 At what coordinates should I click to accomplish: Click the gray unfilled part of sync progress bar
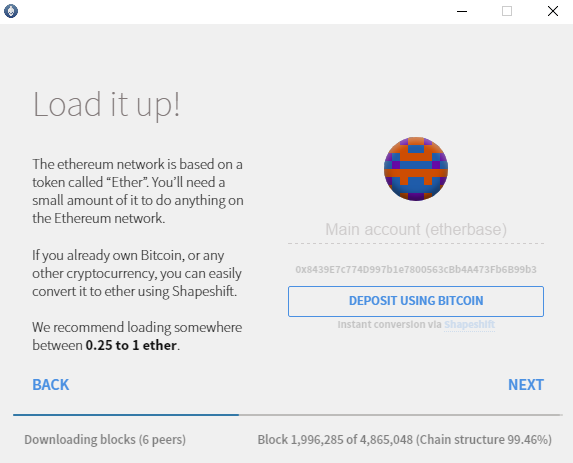click(x=401, y=415)
